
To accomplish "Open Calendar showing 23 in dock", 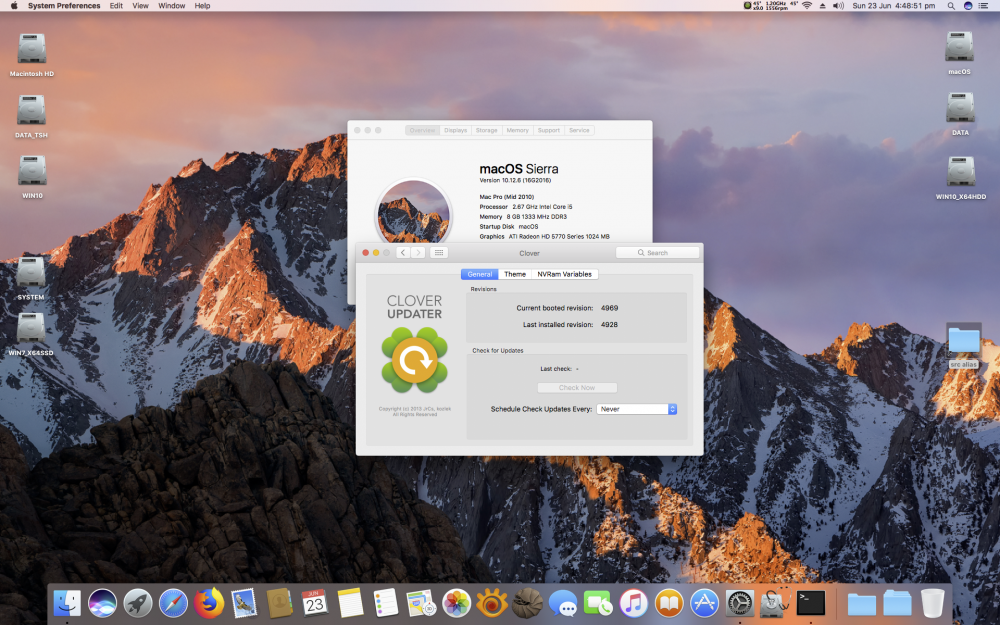I will [x=314, y=603].
